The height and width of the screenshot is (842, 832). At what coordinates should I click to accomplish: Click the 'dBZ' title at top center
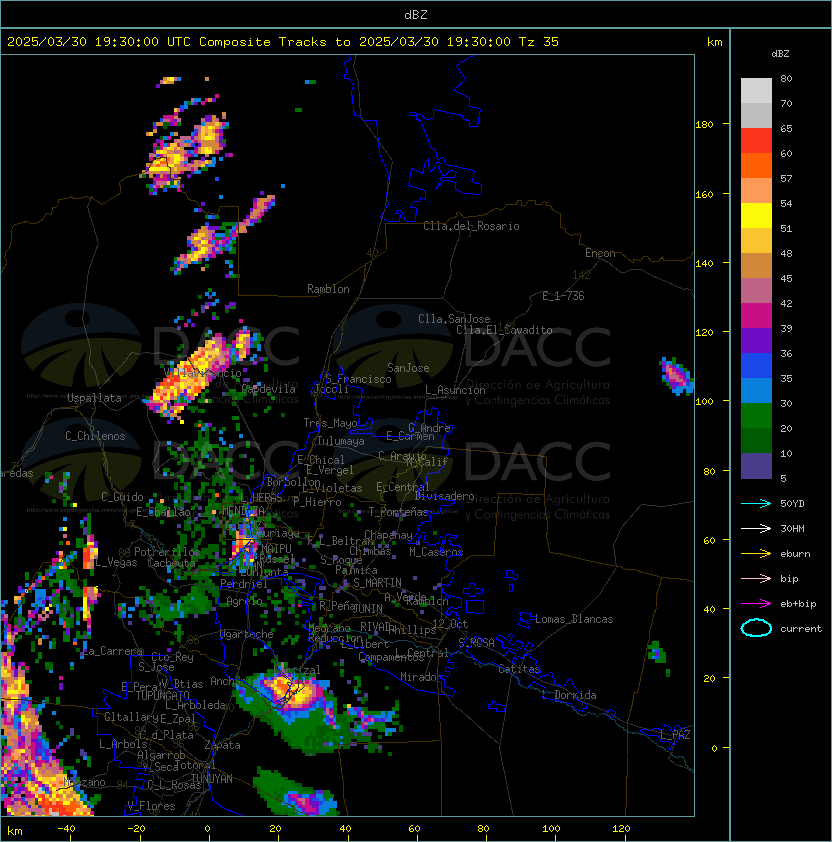pos(416,14)
